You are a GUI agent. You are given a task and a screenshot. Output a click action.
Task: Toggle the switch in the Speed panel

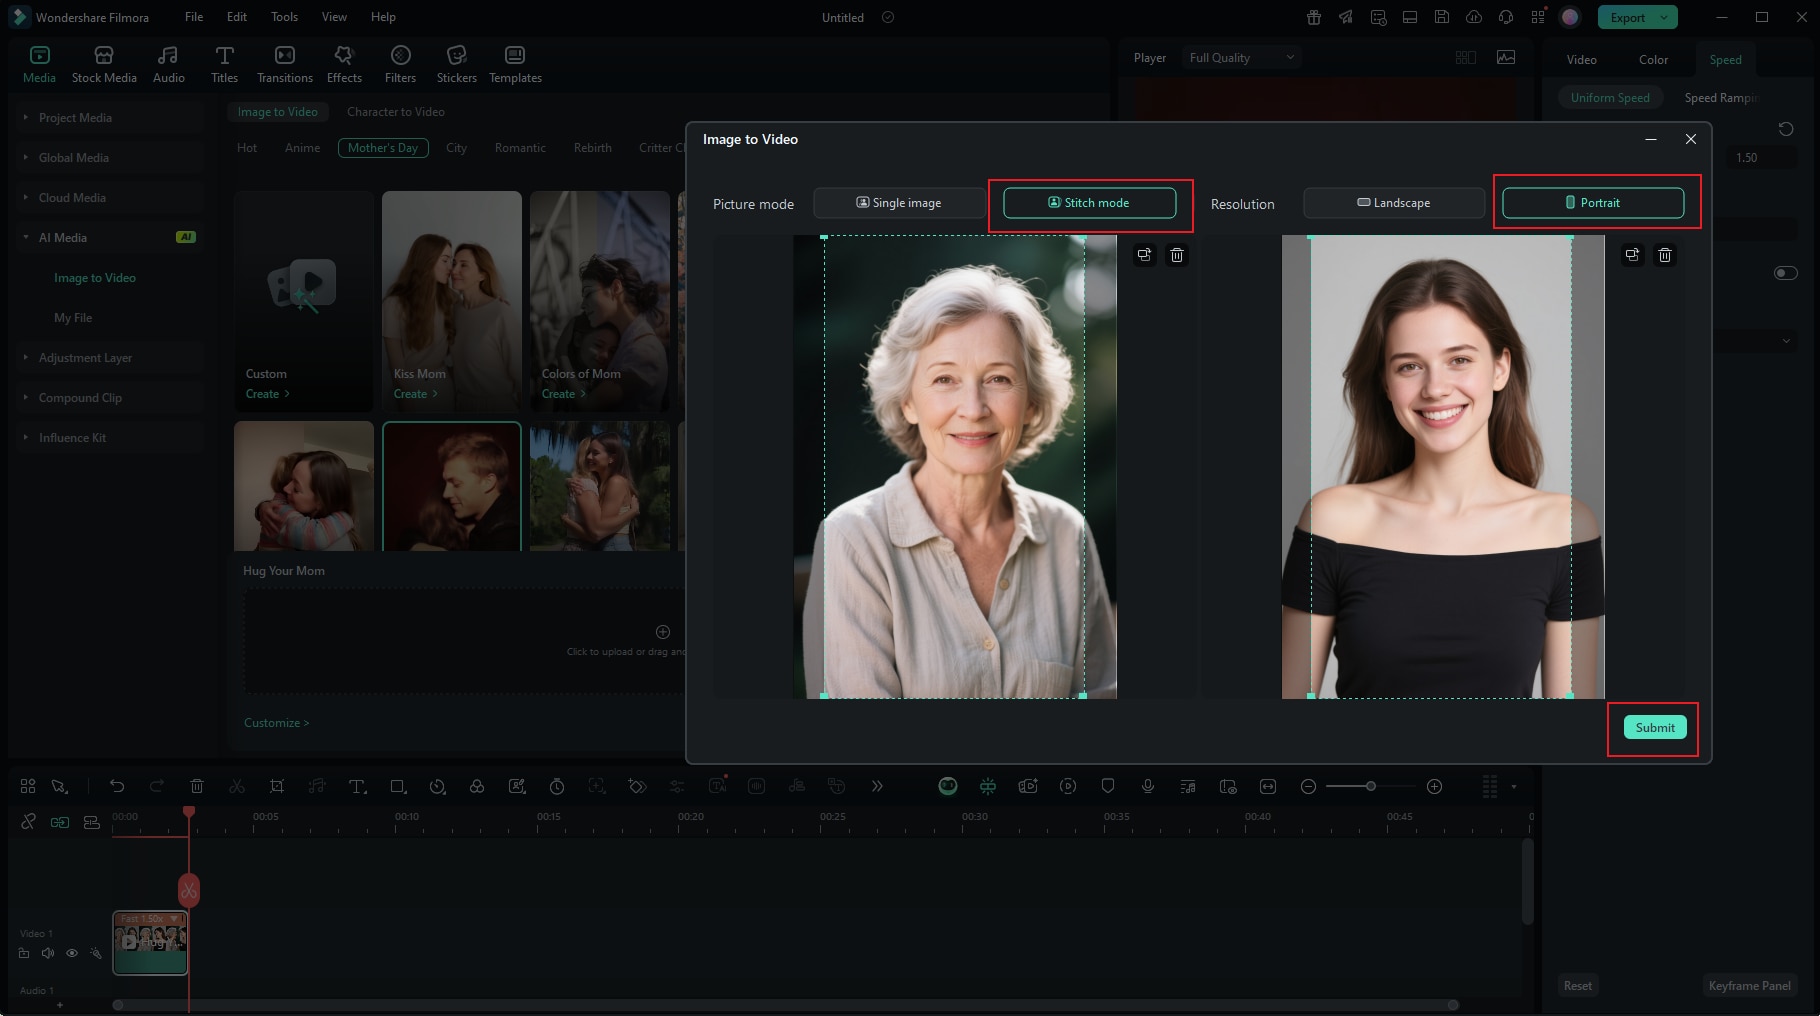(1785, 273)
